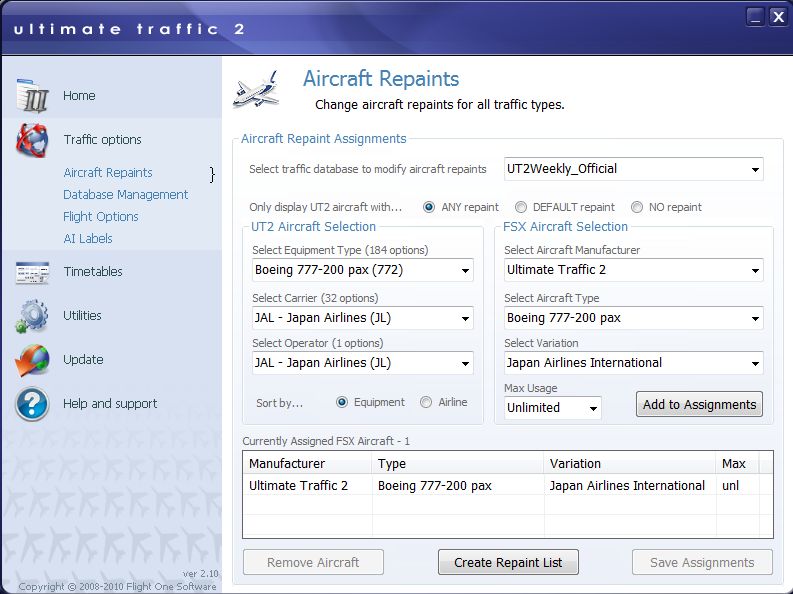This screenshot has height=594, width=793.
Task: Select ANY repaint radio button
Action: pos(429,207)
